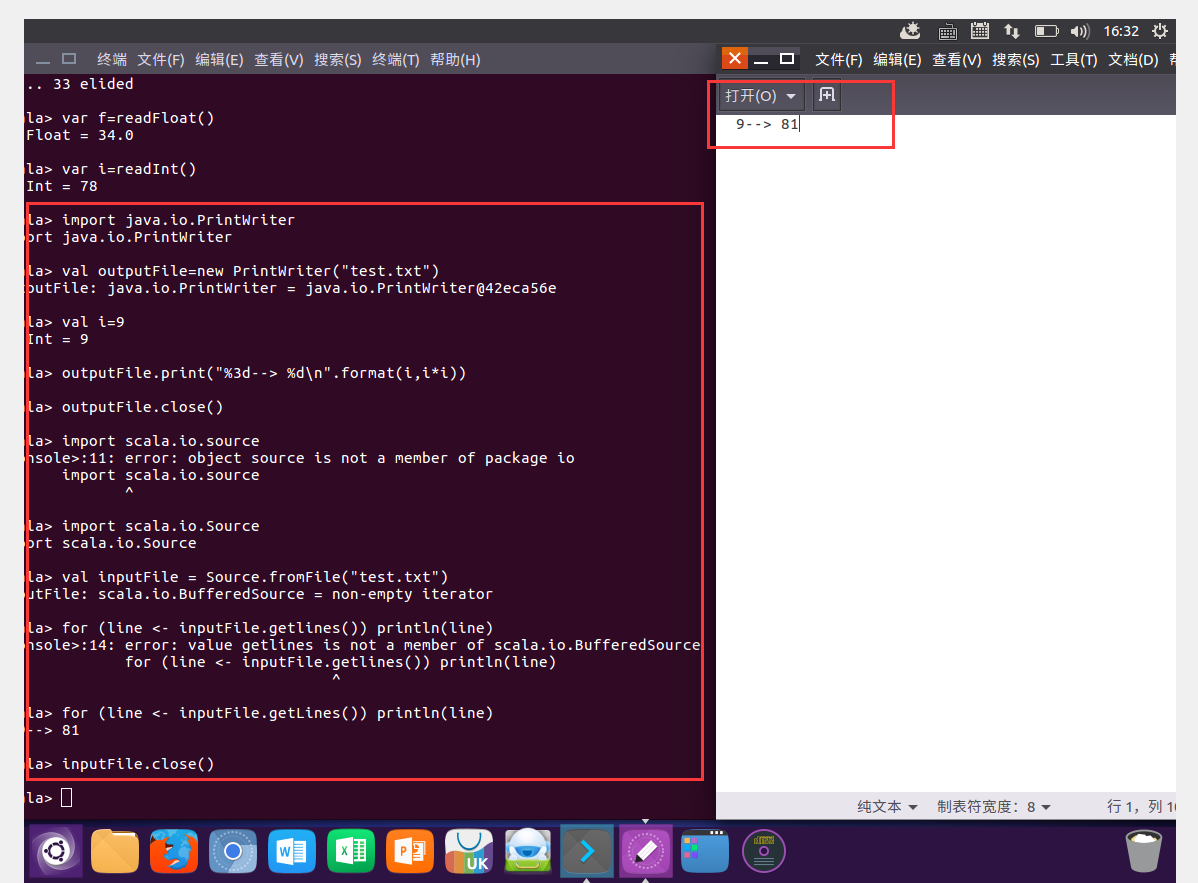Click the terminal text '.. 33 elided'
This screenshot has width=1198, height=883.
click(x=79, y=84)
